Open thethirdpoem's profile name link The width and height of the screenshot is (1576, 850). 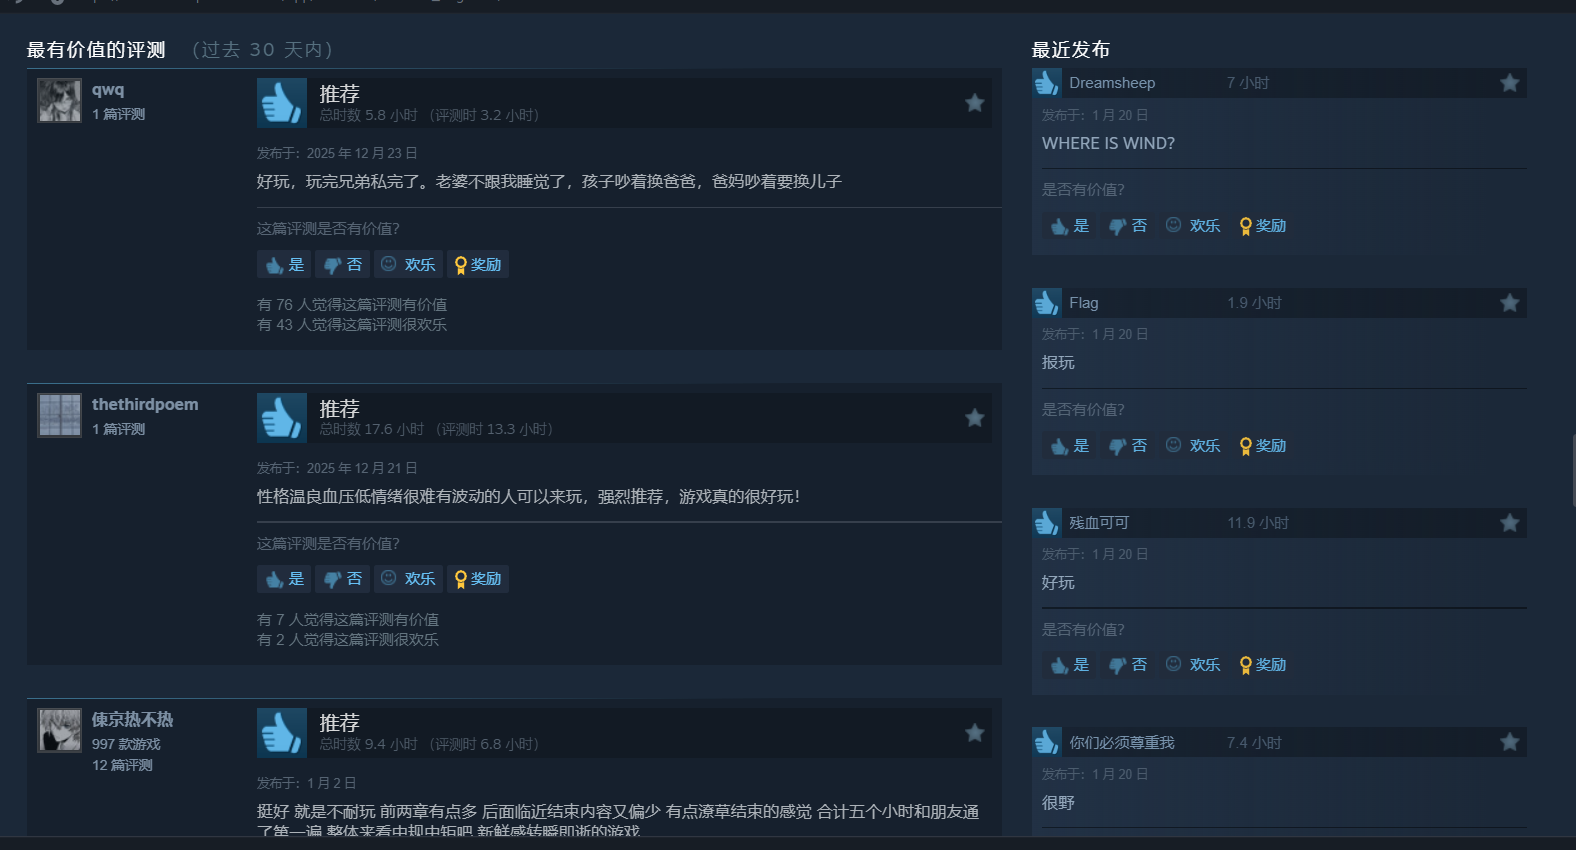[145, 404]
